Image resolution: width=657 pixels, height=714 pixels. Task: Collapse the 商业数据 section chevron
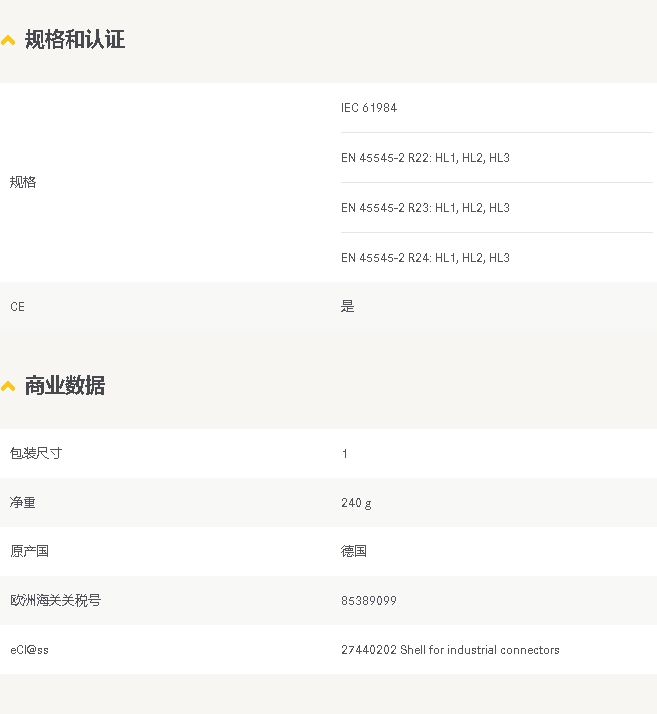pyautogui.click(x=8, y=387)
